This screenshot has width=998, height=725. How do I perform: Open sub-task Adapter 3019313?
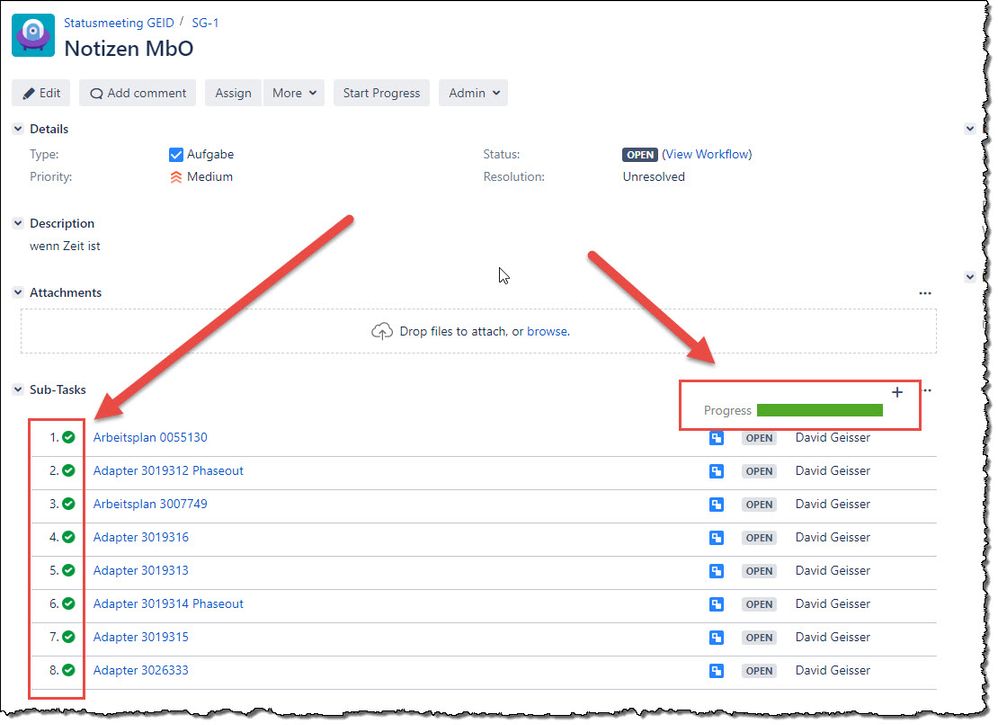pyautogui.click(x=141, y=570)
